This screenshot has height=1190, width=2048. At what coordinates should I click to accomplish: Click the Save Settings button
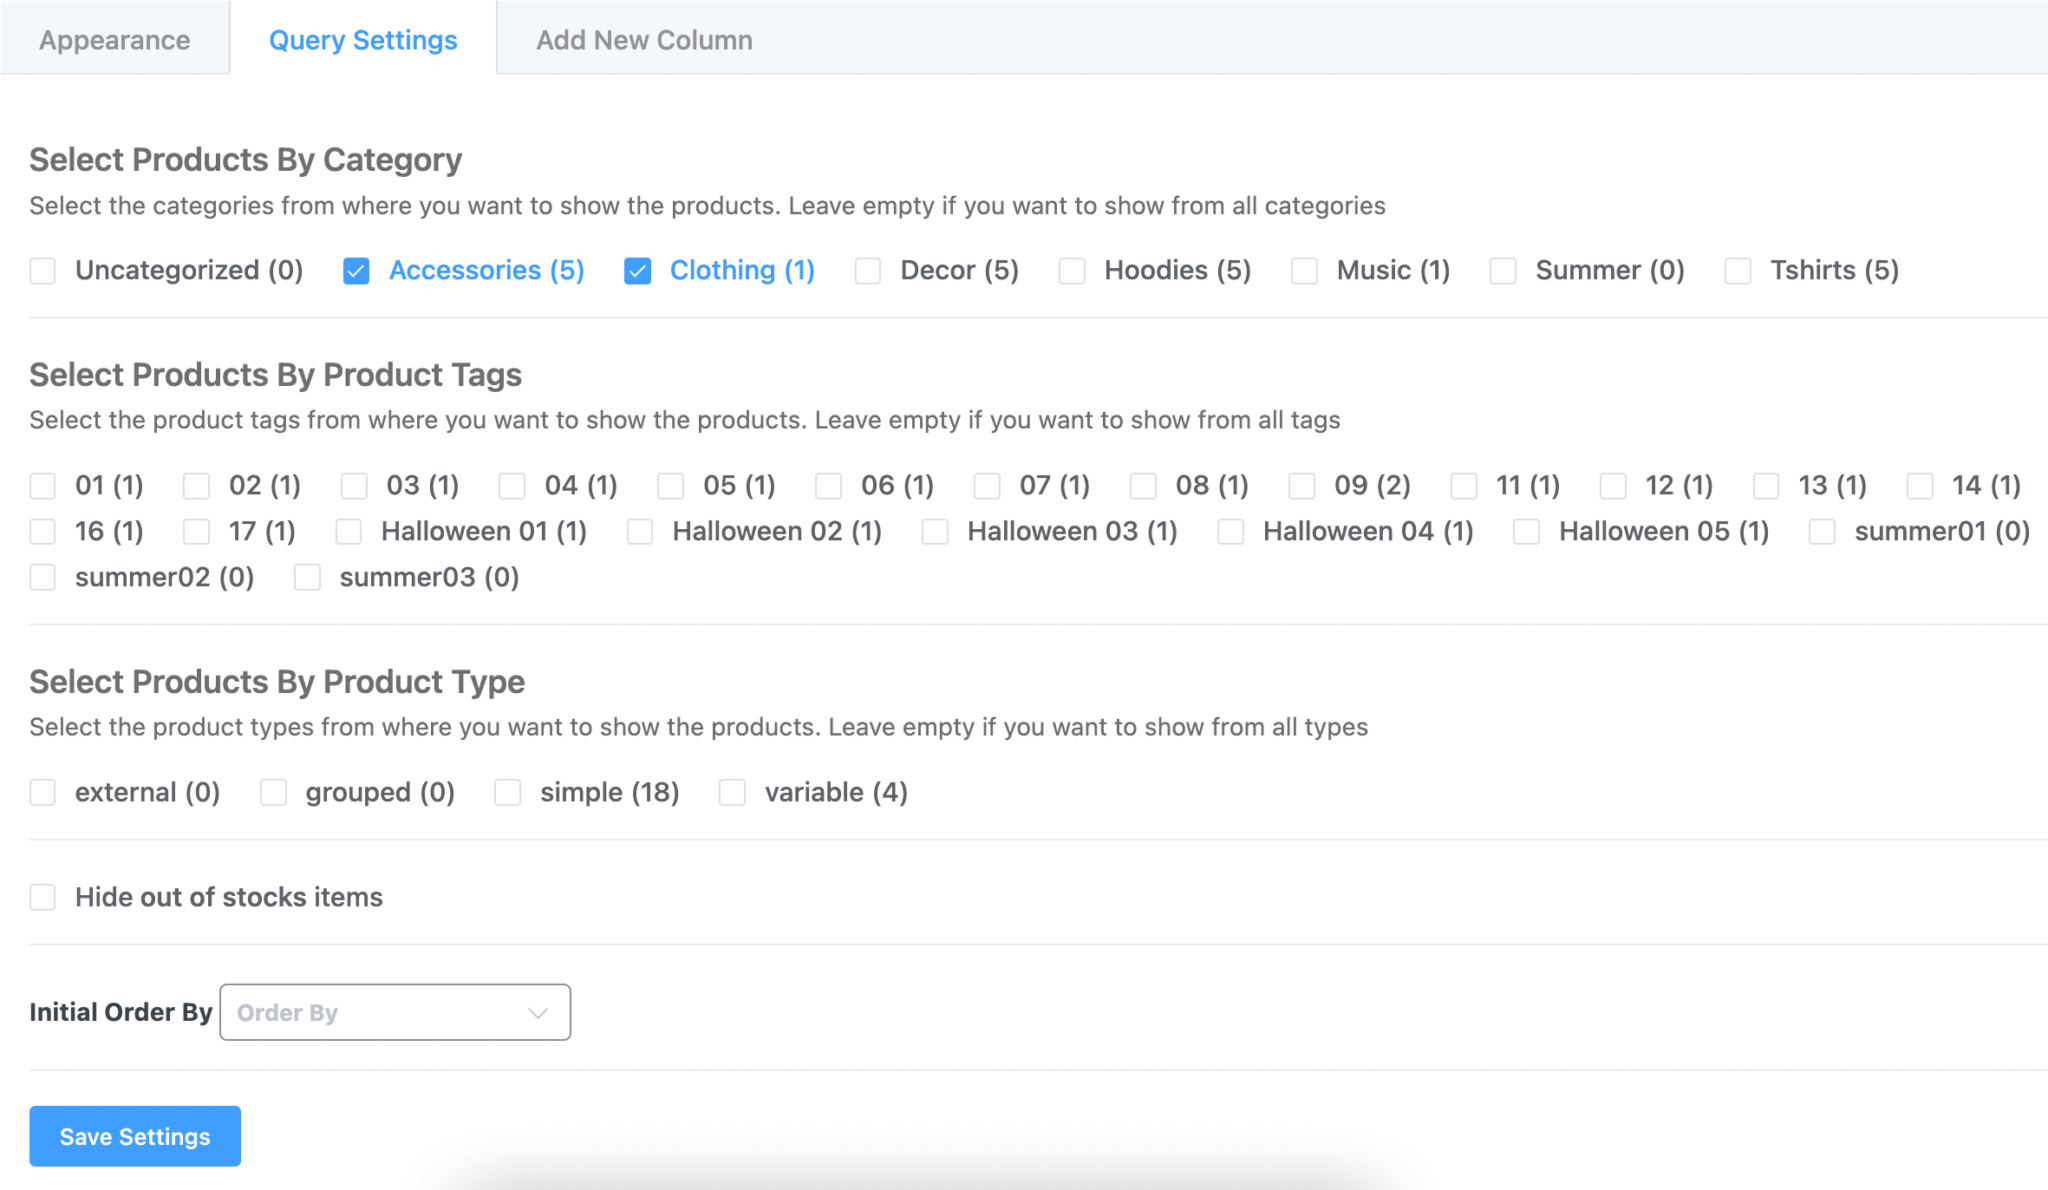[134, 1136]
